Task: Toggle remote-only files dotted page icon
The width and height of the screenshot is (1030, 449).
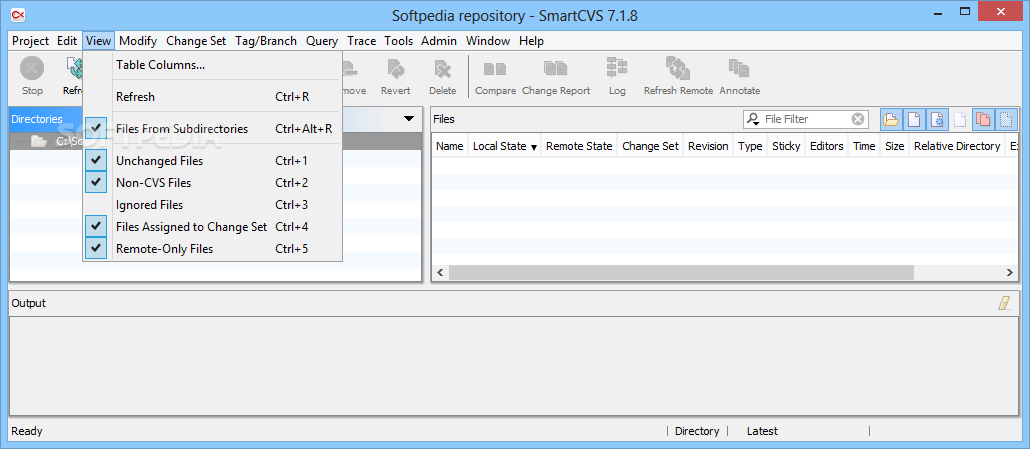Action: [1006, 119]
